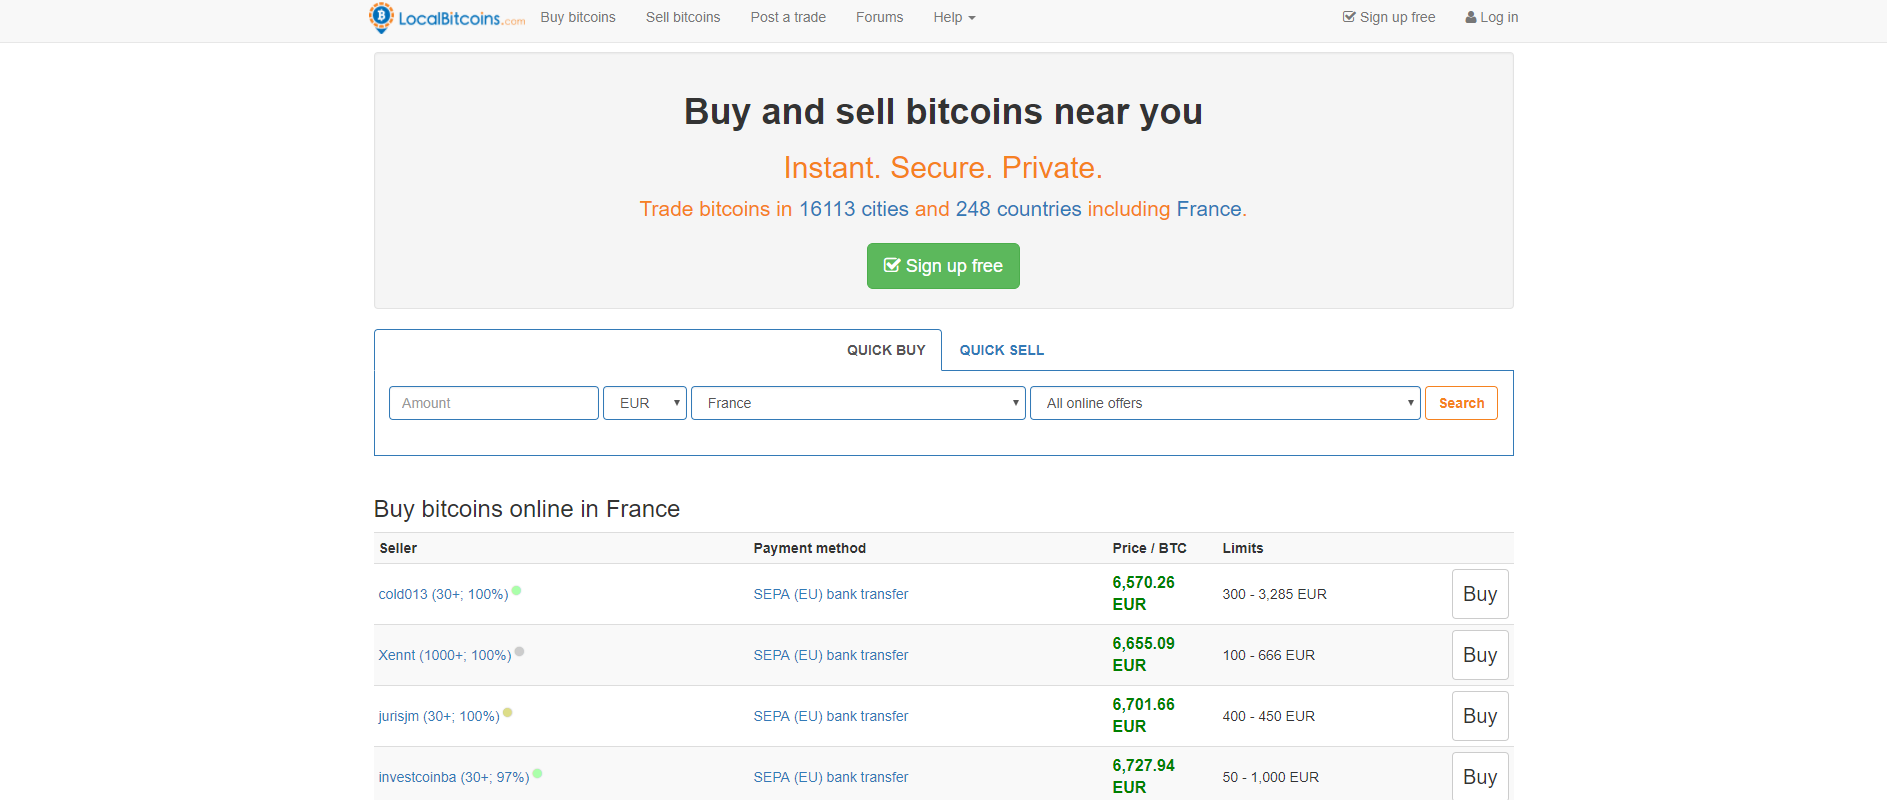Open SEPA bank transfer for cold013

[831, 594]
